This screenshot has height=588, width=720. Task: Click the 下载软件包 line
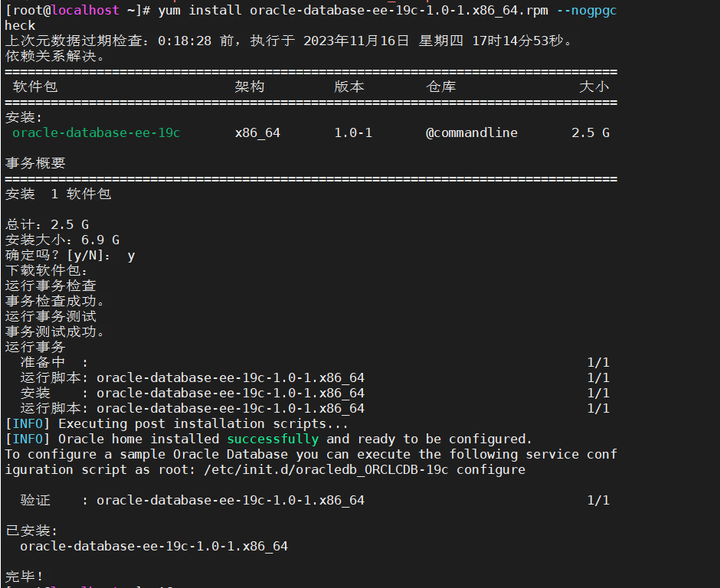coord(46,270)
